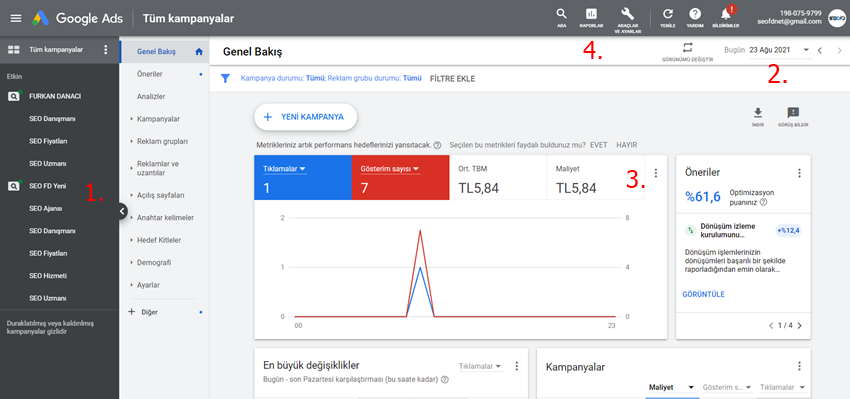Open Reklamlar ve uzantılar navigation item
850x399 pixels.
157,168
